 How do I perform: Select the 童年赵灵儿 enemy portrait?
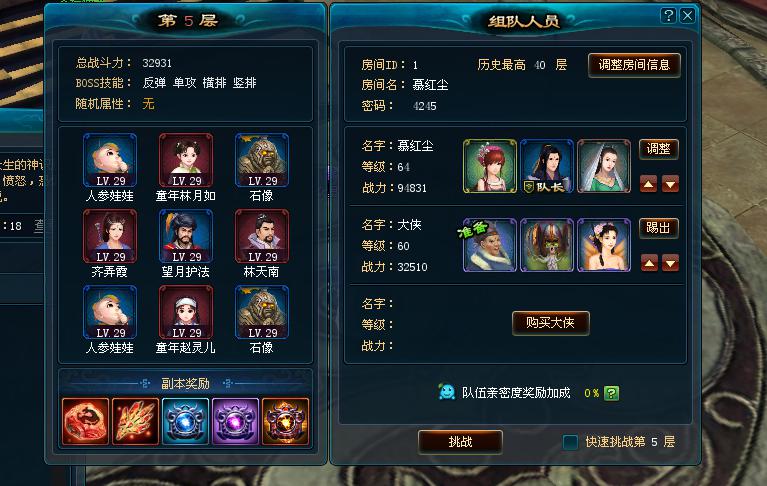coord(186,312)
